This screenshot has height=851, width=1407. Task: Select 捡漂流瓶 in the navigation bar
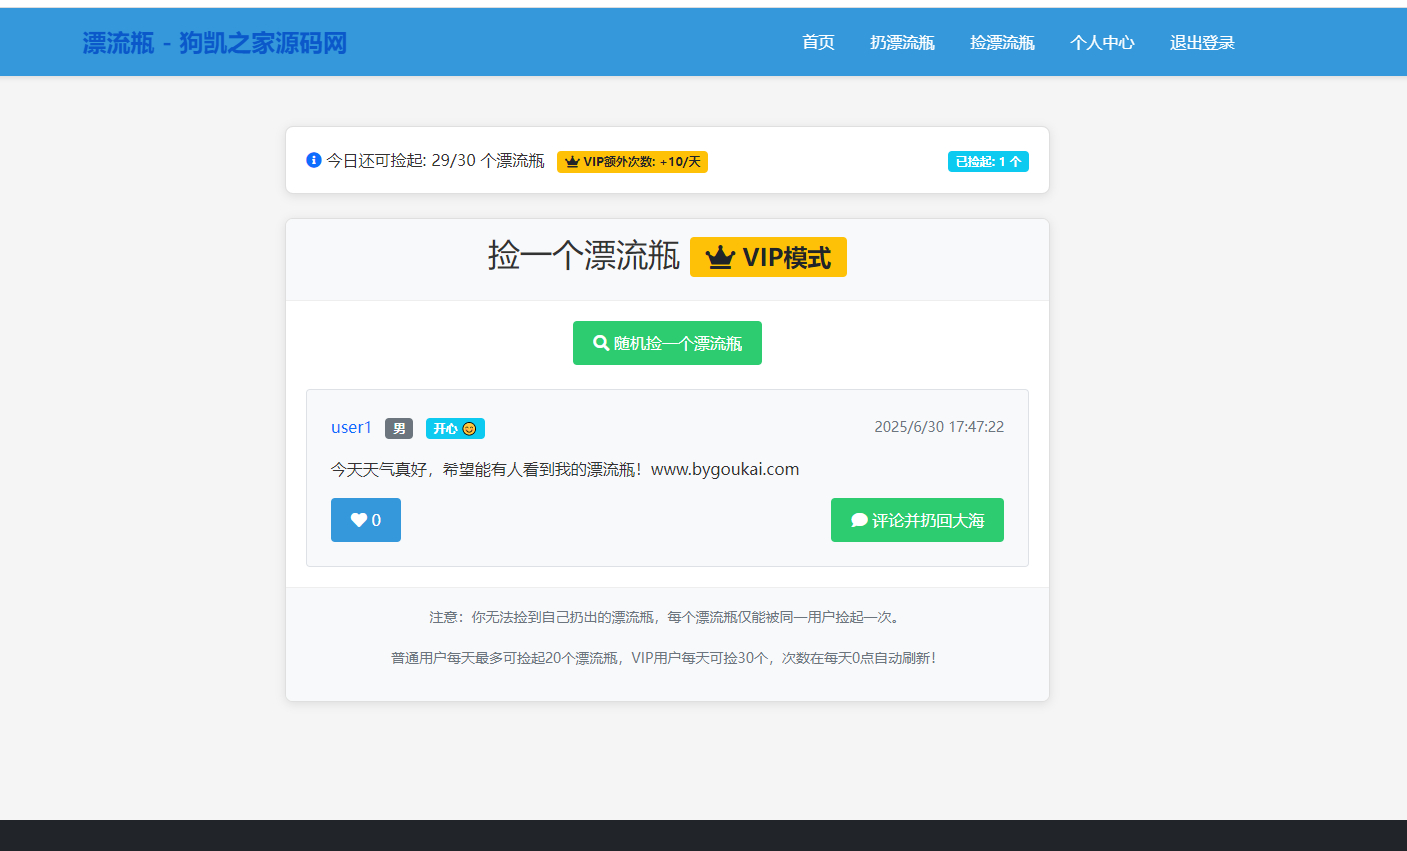tap(1002, 42)
